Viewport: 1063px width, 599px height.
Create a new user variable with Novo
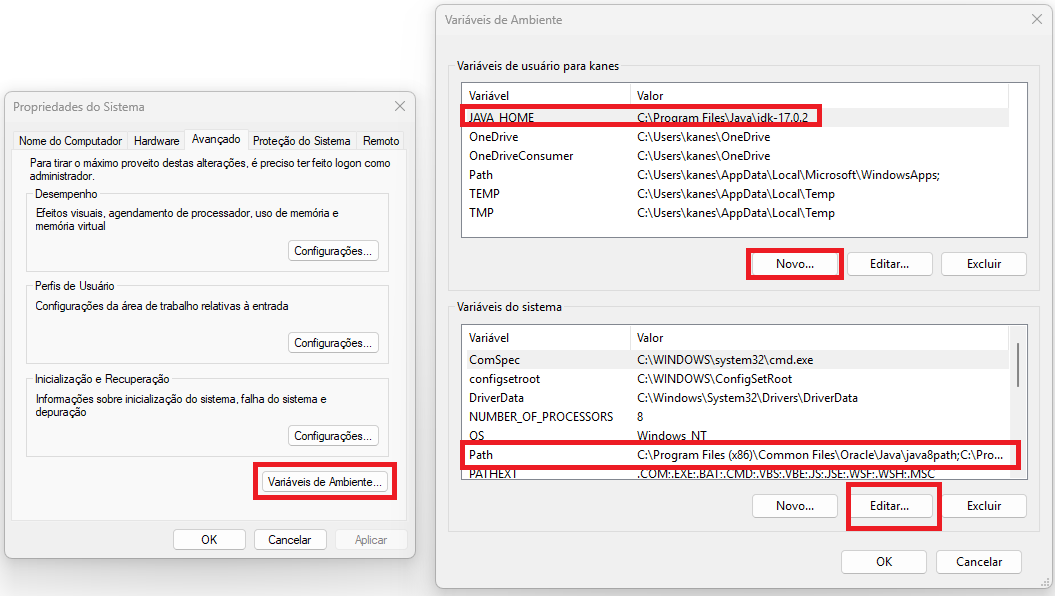click(x=794, y=263)
